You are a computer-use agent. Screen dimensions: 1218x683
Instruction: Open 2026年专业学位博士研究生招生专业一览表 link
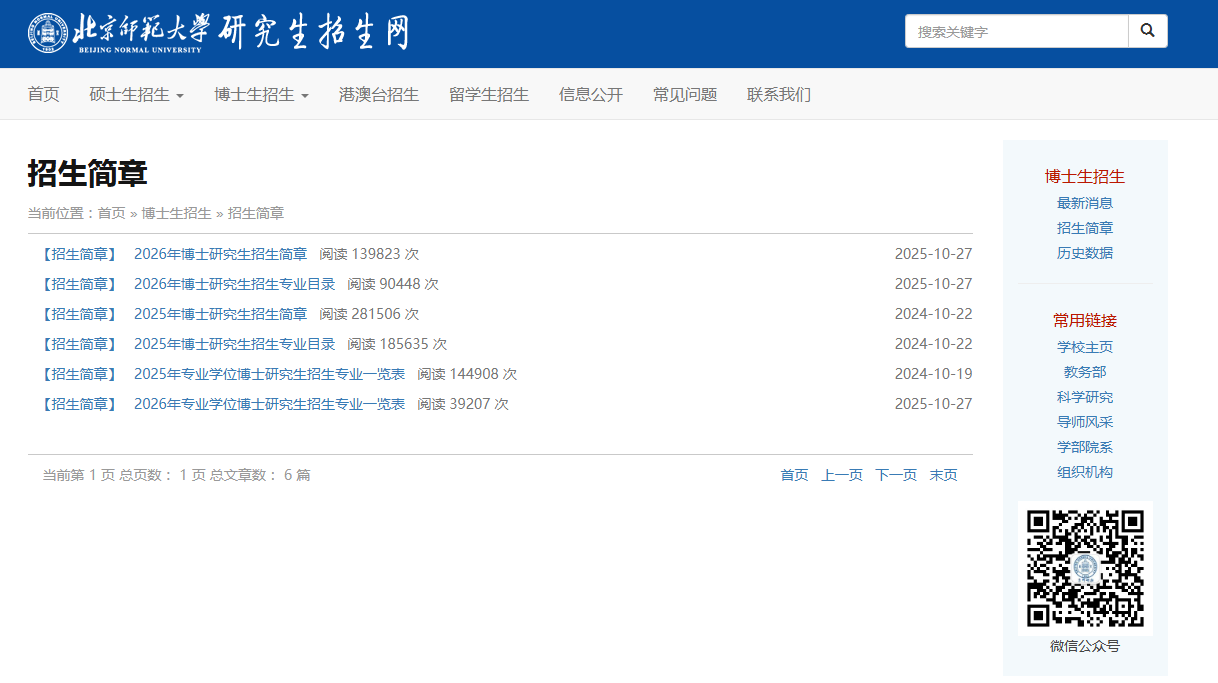click(x=269, y=404)
